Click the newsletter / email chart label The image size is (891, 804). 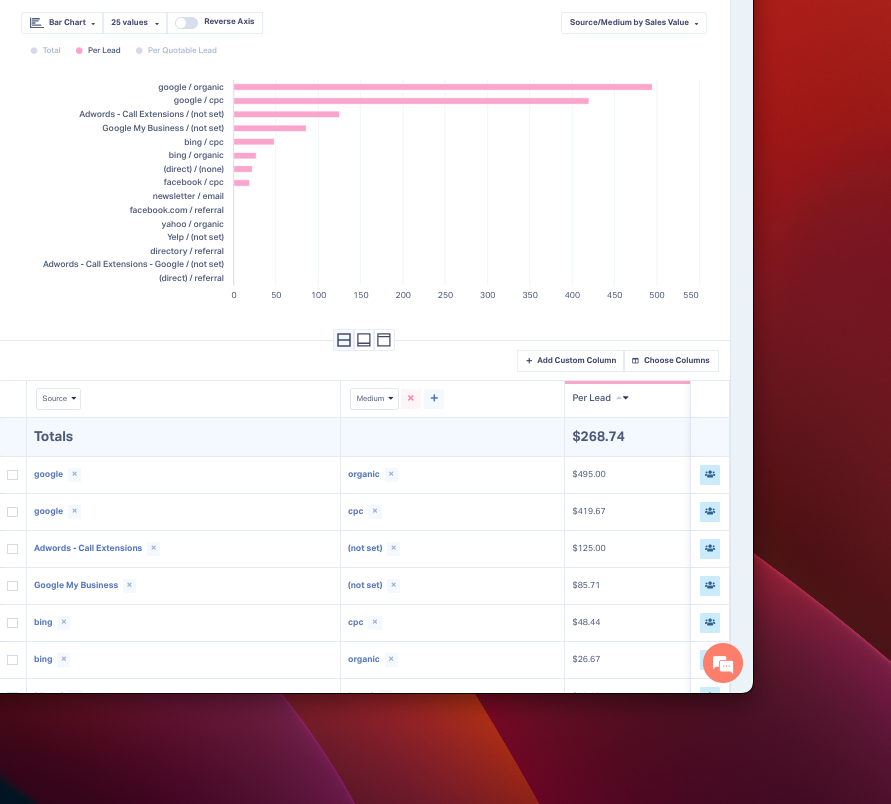point(188,196)
